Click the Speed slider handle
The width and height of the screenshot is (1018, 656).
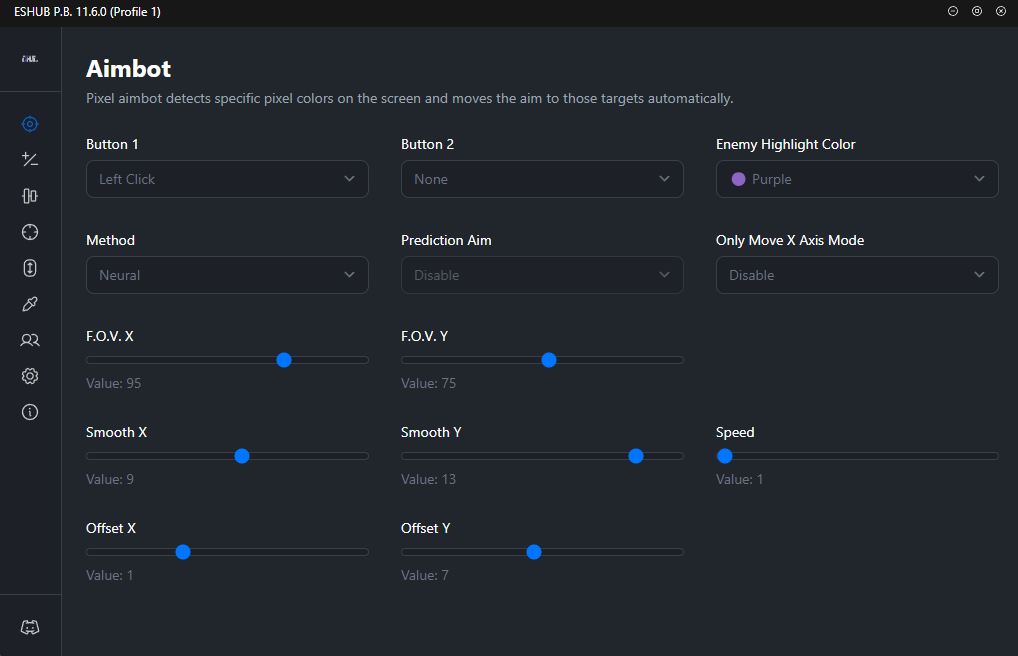click(724, 456)
